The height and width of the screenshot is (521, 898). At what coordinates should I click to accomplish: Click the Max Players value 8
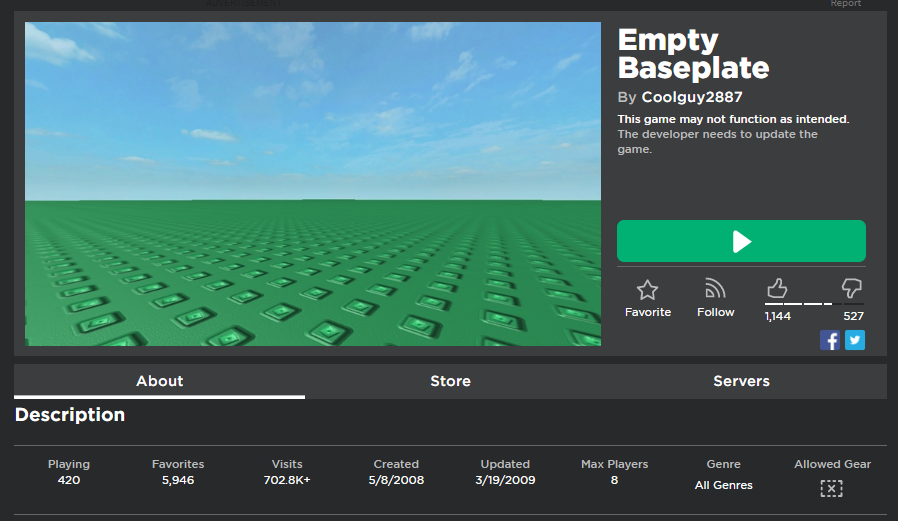(614, 480)
